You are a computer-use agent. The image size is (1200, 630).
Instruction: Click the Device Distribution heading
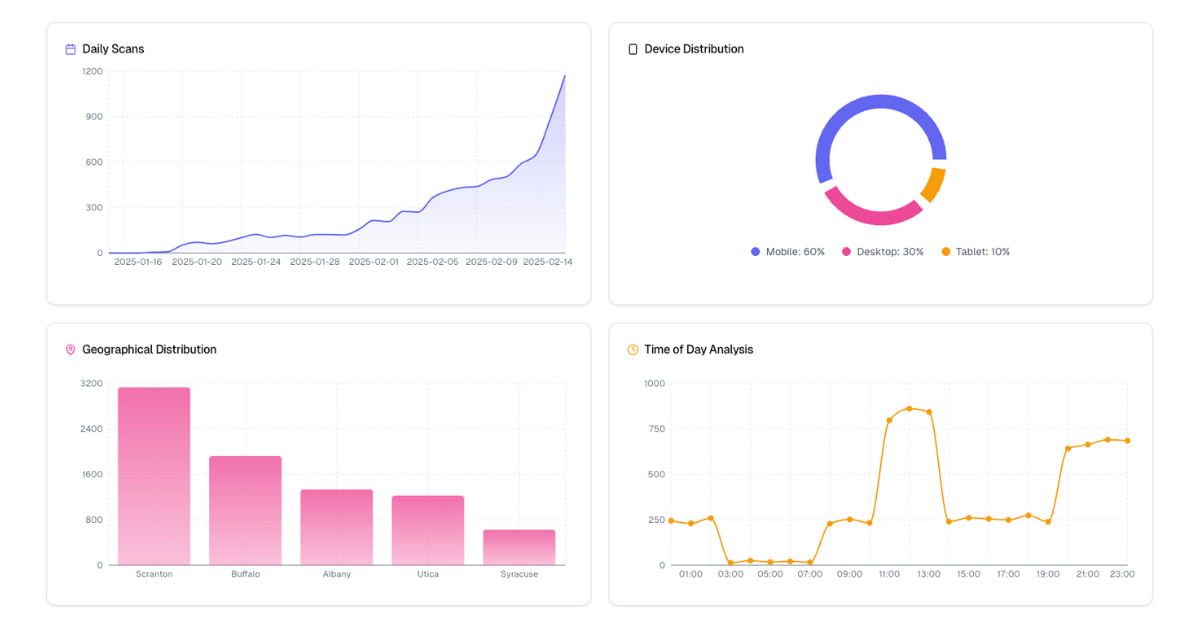(694, 49)
